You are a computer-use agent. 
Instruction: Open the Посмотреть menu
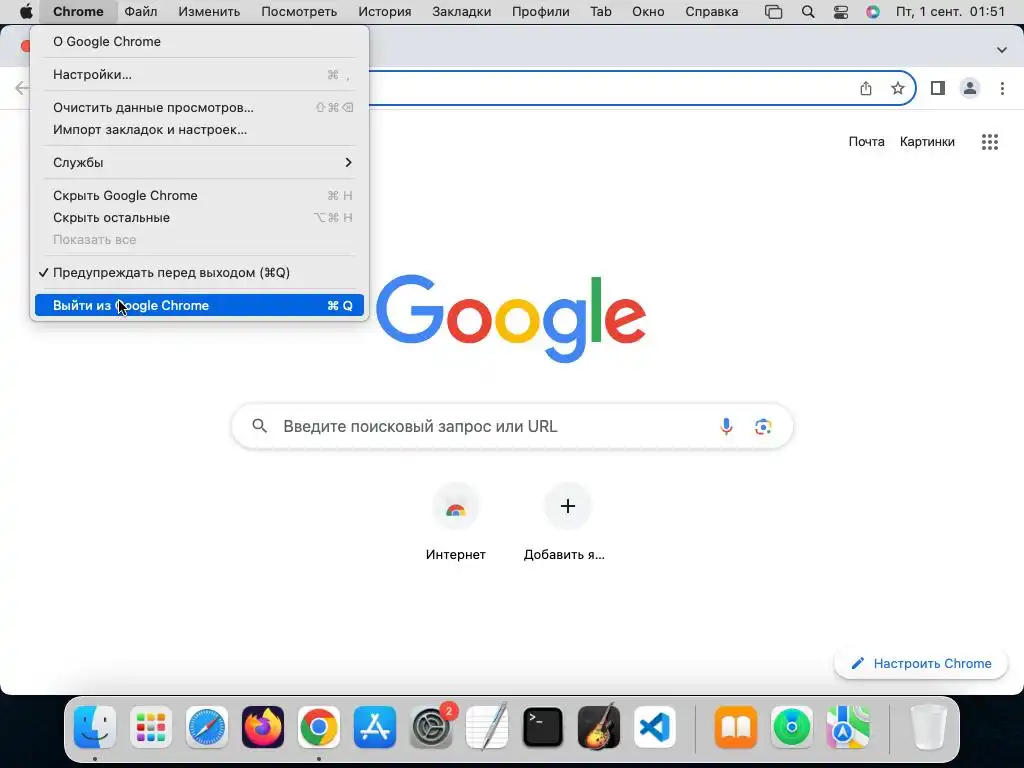coord(299,12)
